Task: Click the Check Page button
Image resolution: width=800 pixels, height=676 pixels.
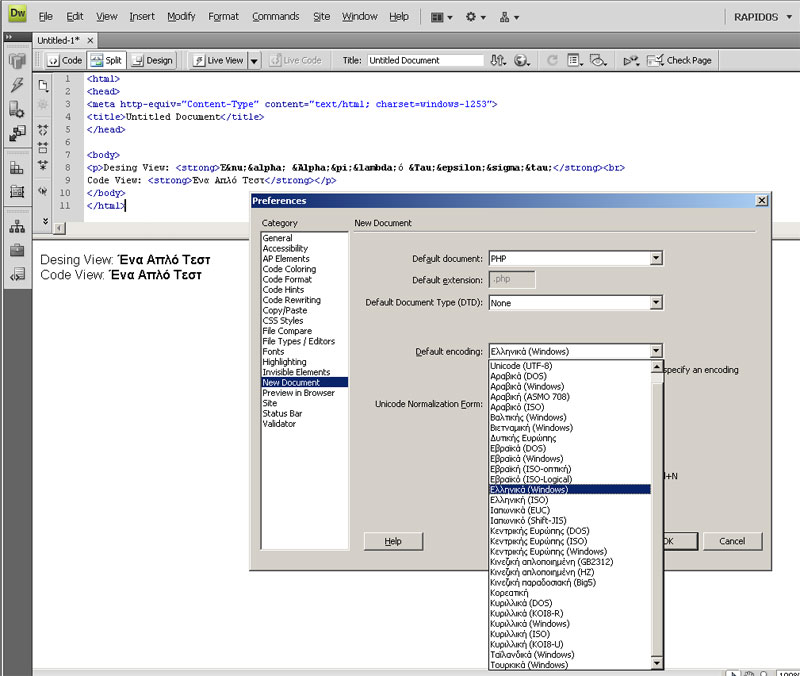Action: point(679,61)
